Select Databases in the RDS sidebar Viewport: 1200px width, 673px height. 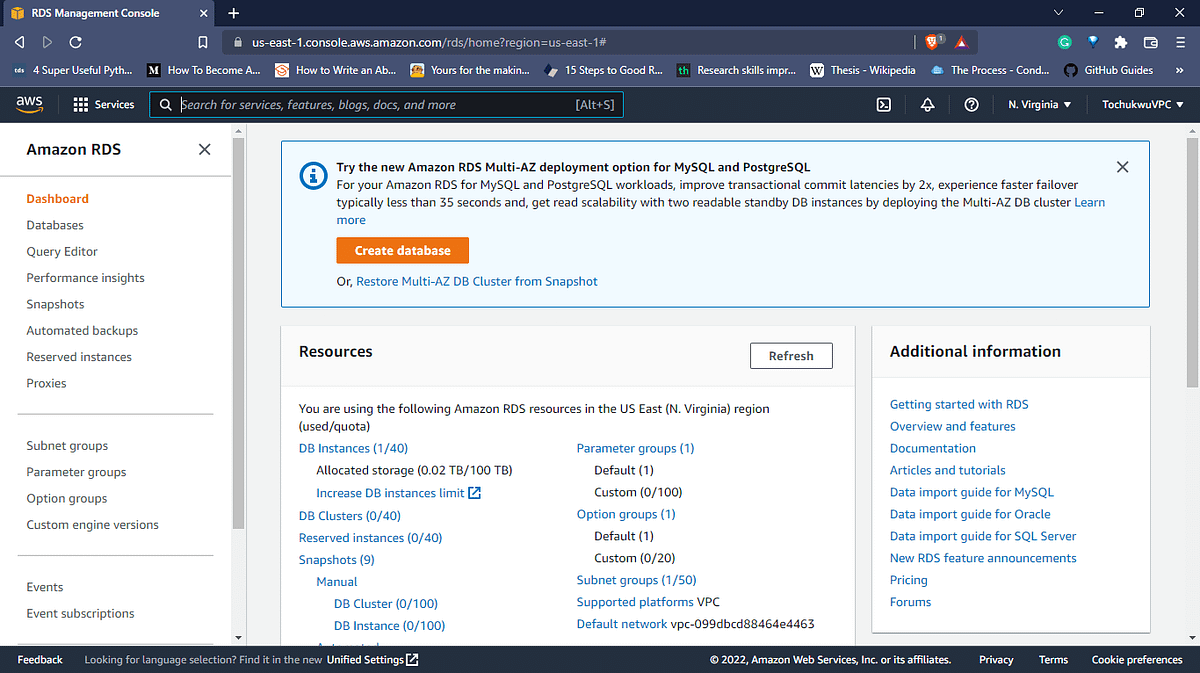pyautogui.click(x=54, y=224)
